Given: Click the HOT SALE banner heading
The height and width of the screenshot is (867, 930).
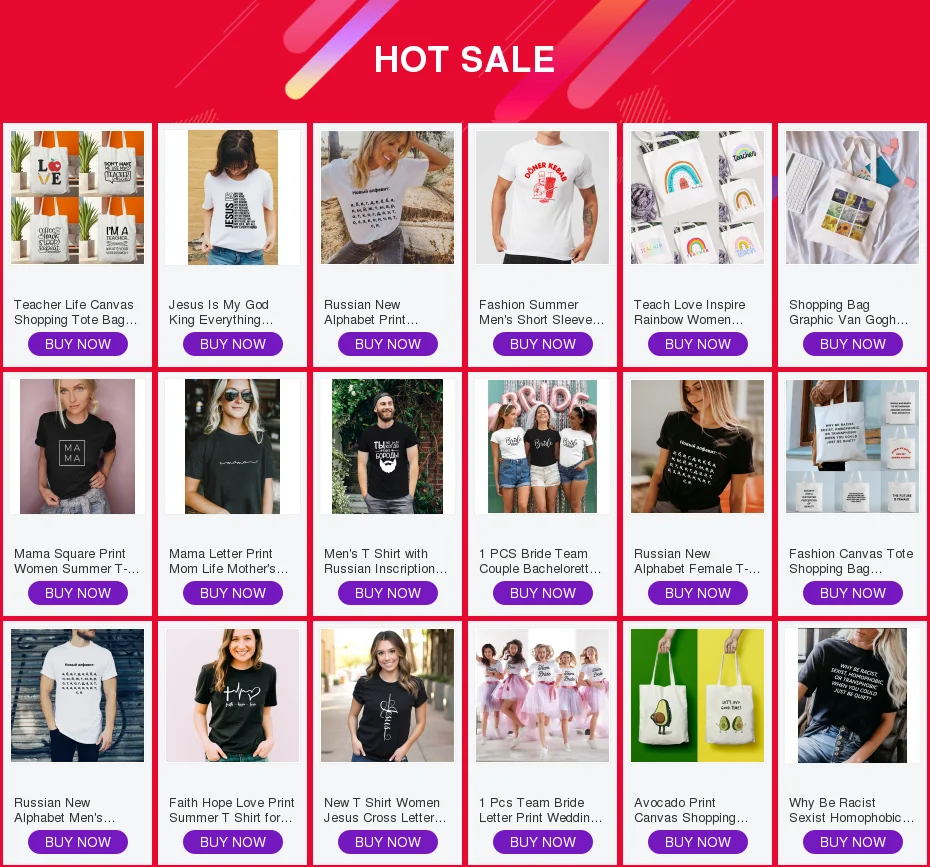Looking at the screenshot, I should coord(464,59).
